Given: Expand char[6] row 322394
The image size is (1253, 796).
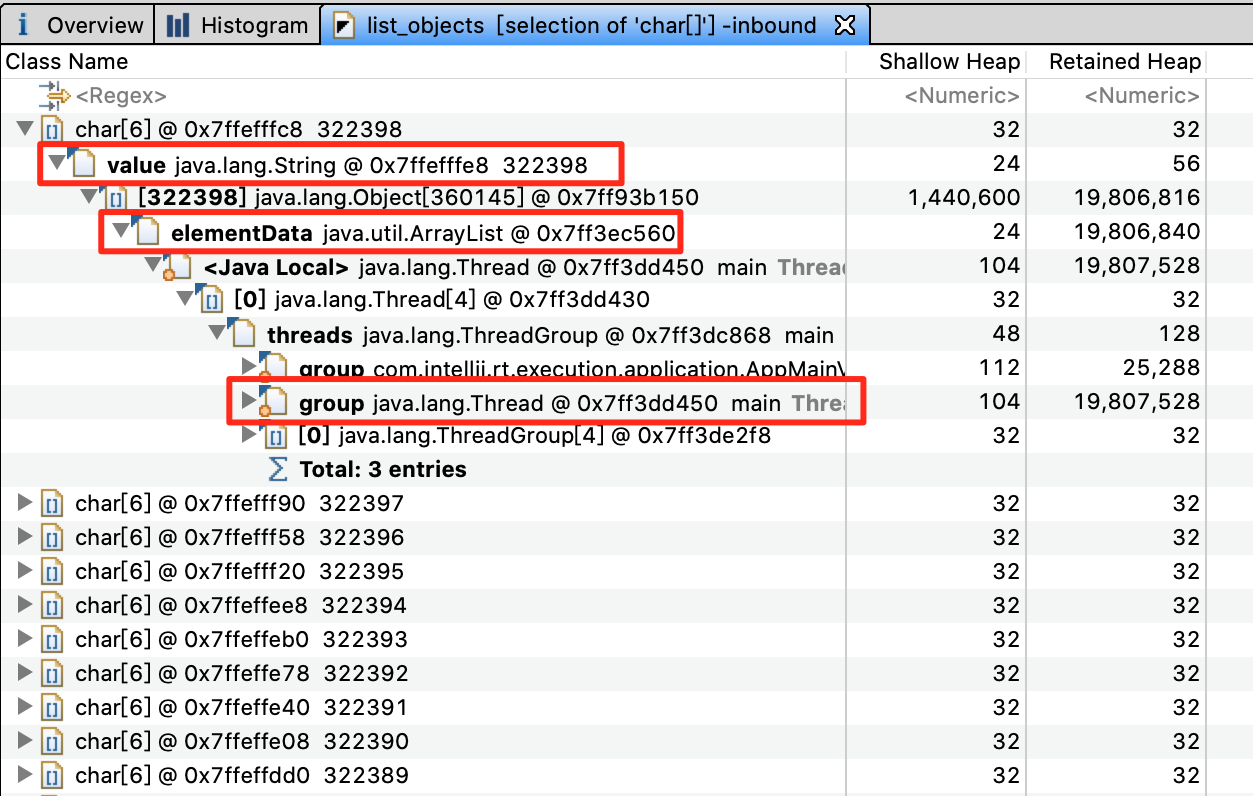Looking at the screenshot, I should click(x=25, y=605).
